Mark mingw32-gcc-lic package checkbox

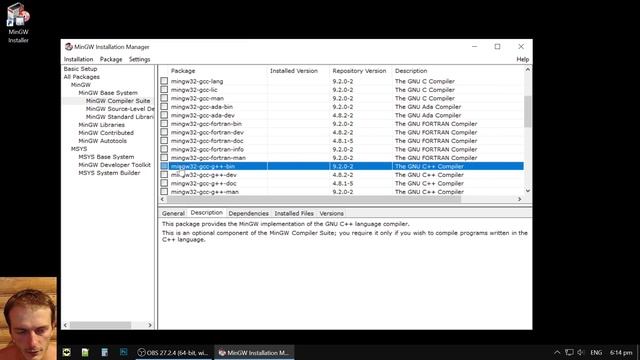(164, 89)
